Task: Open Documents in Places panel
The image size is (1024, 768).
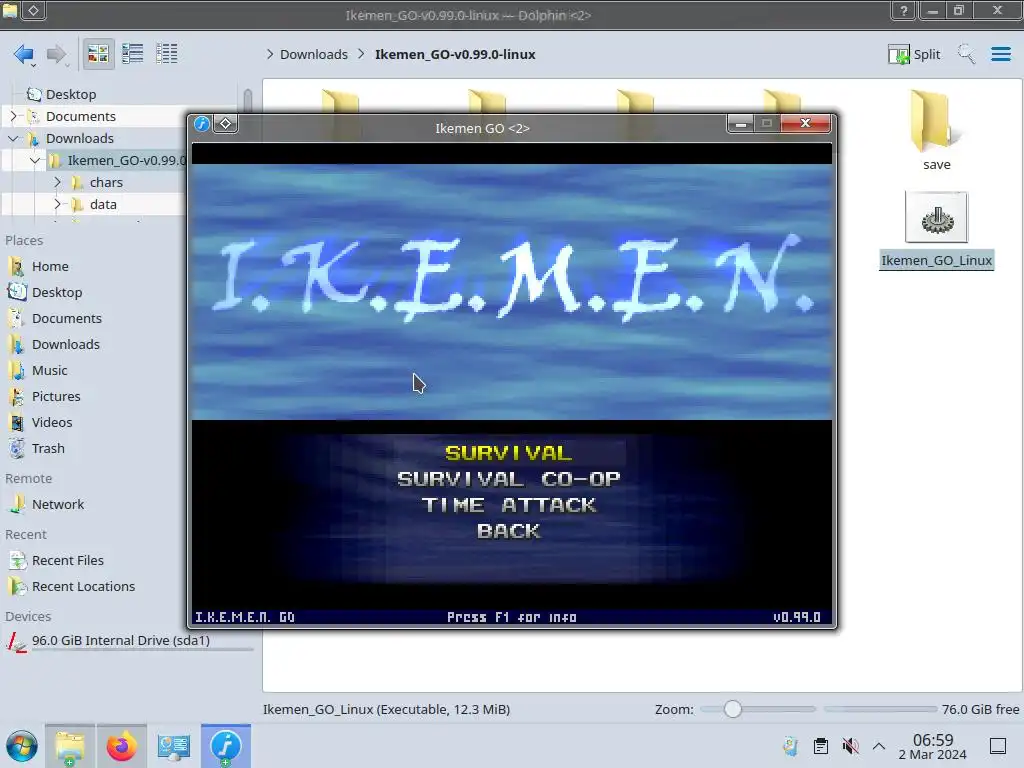Action: coord(67,319)
